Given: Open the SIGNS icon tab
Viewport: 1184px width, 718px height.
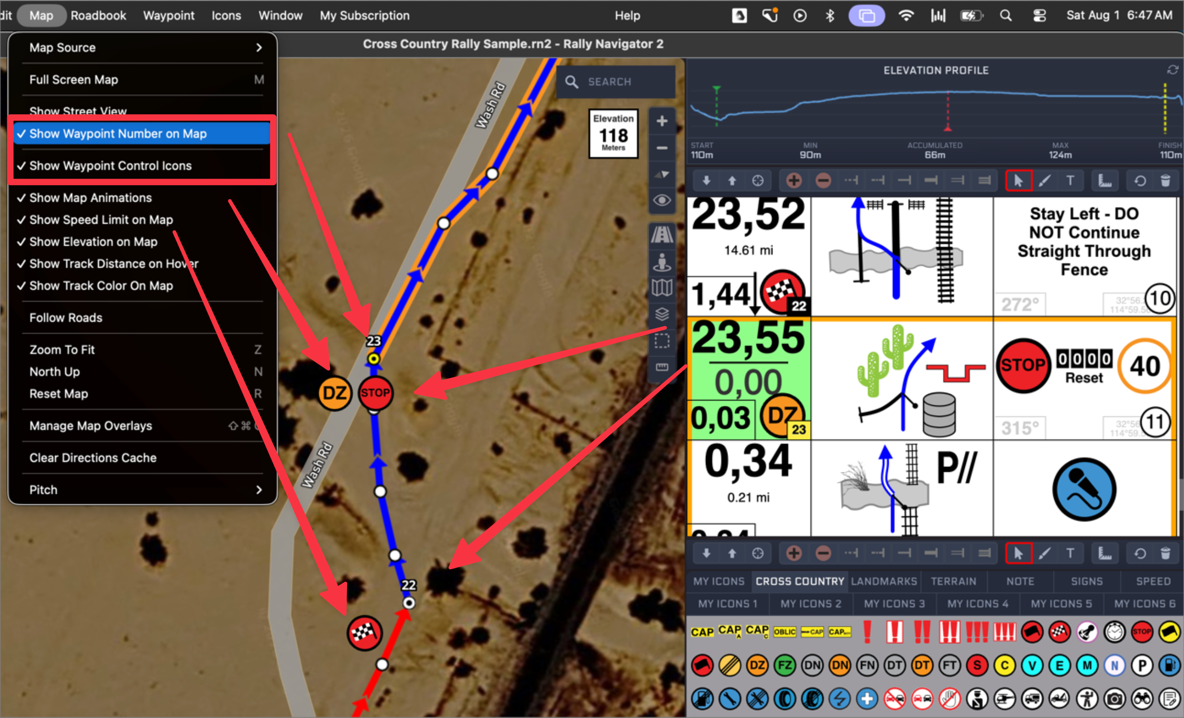Looking at the screenshot, I should (x=1087, y=581).
